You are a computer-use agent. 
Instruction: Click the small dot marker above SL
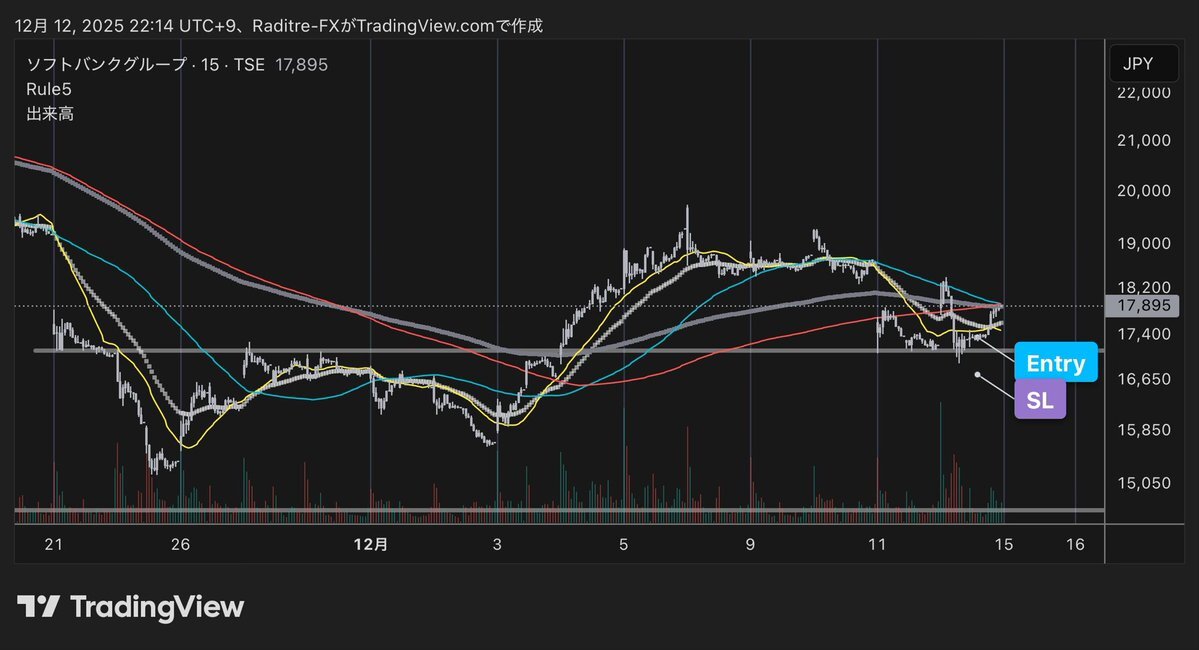(977, 375)
